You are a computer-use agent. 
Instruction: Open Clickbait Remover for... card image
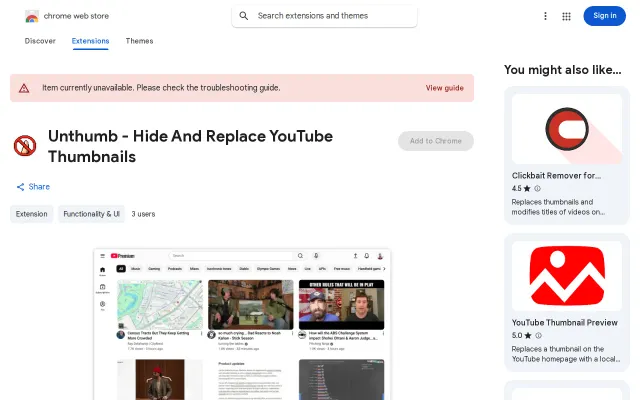click(x=567, y=129)
